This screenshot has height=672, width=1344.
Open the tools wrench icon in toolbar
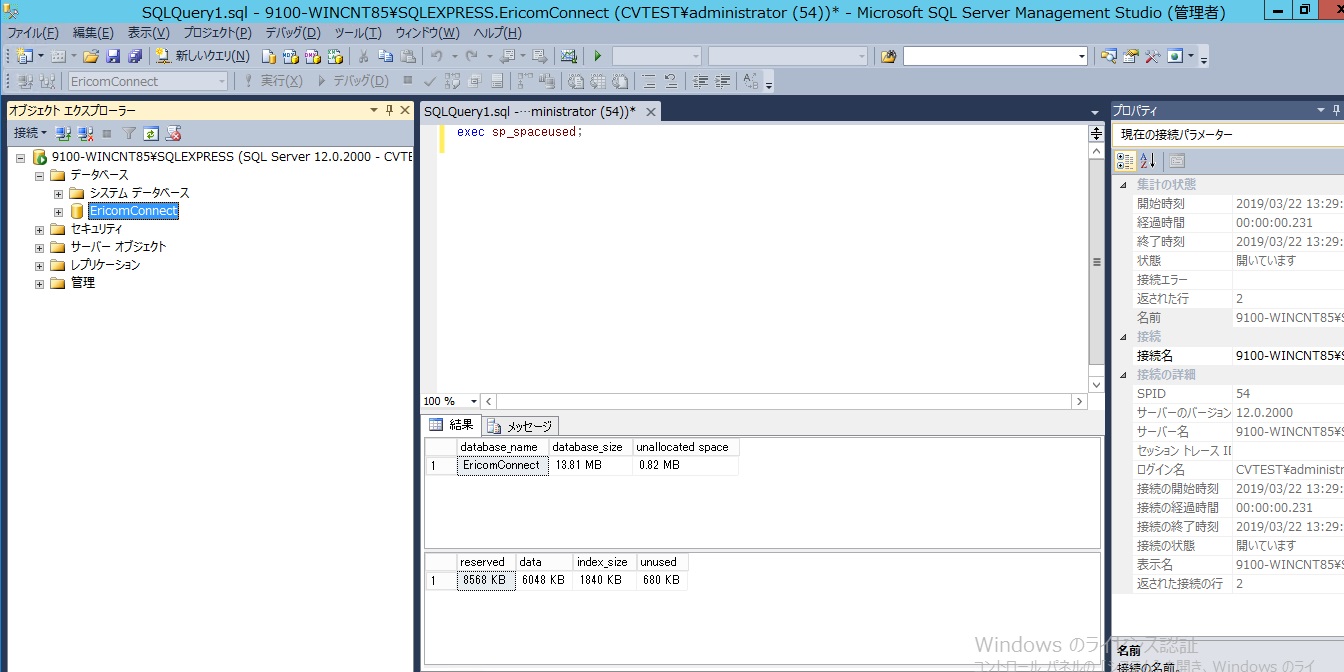(x=1152, y=57)
